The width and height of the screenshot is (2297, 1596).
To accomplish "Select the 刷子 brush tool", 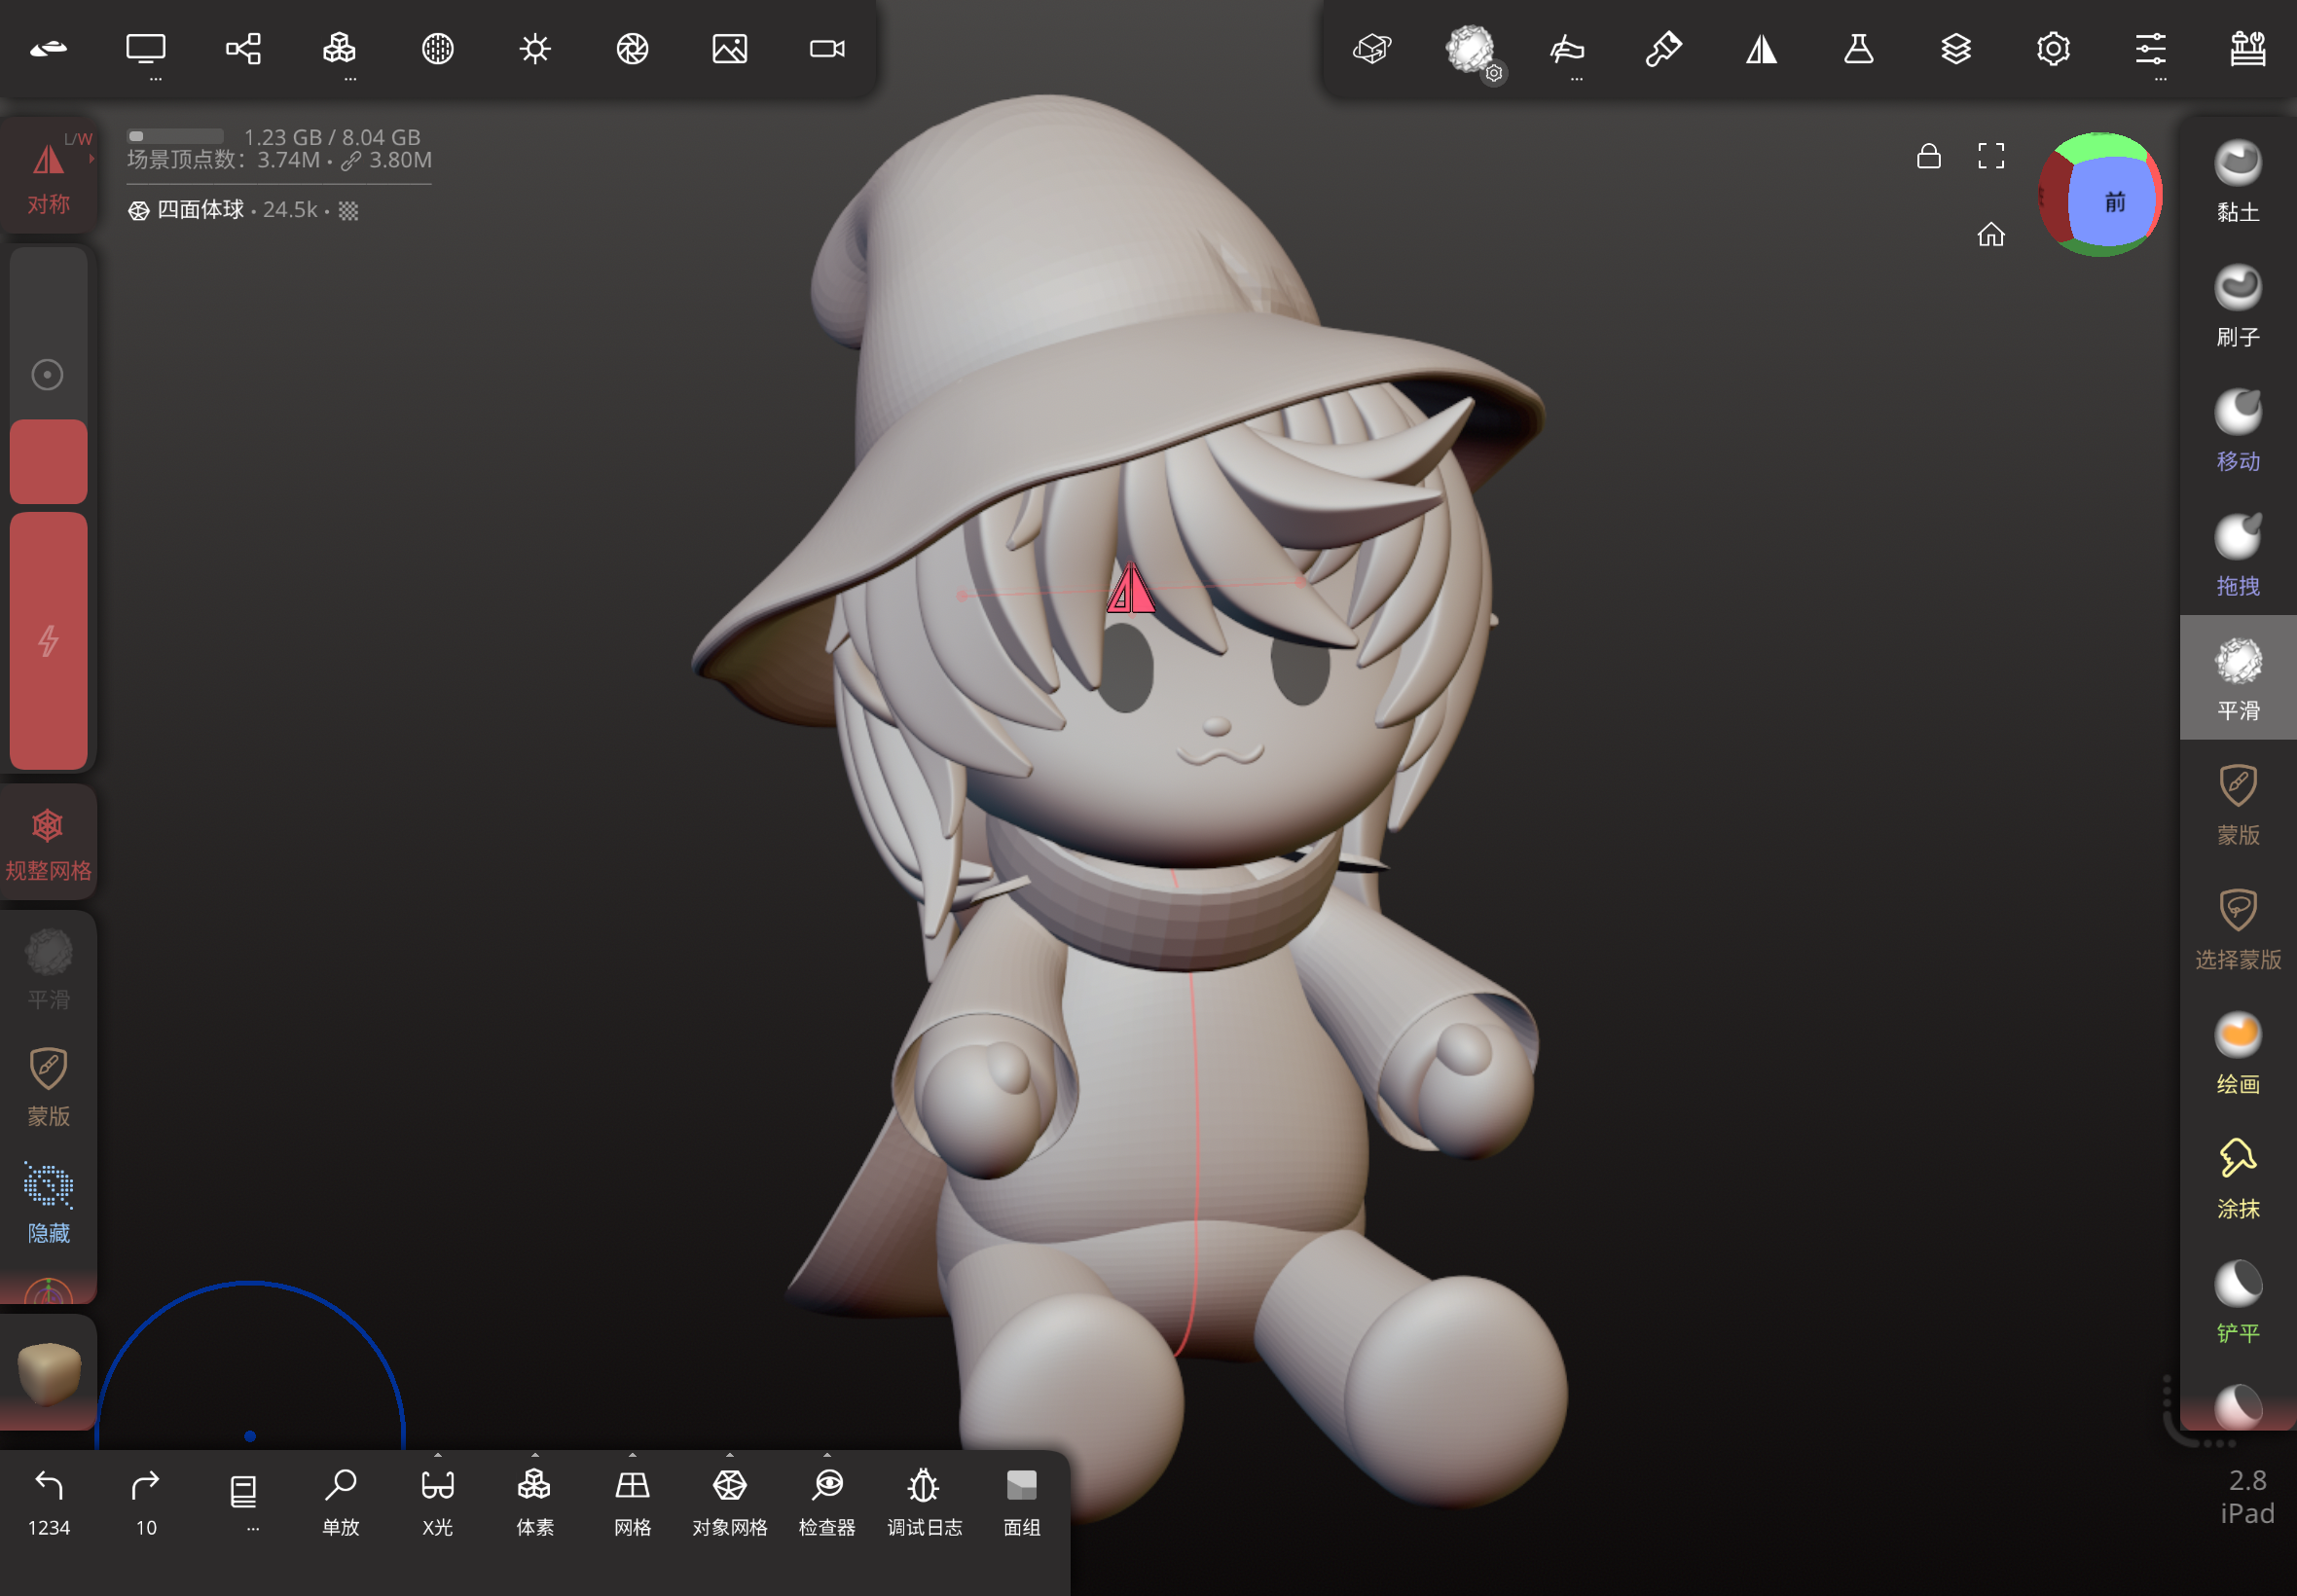I will [x=2238, y=306].
